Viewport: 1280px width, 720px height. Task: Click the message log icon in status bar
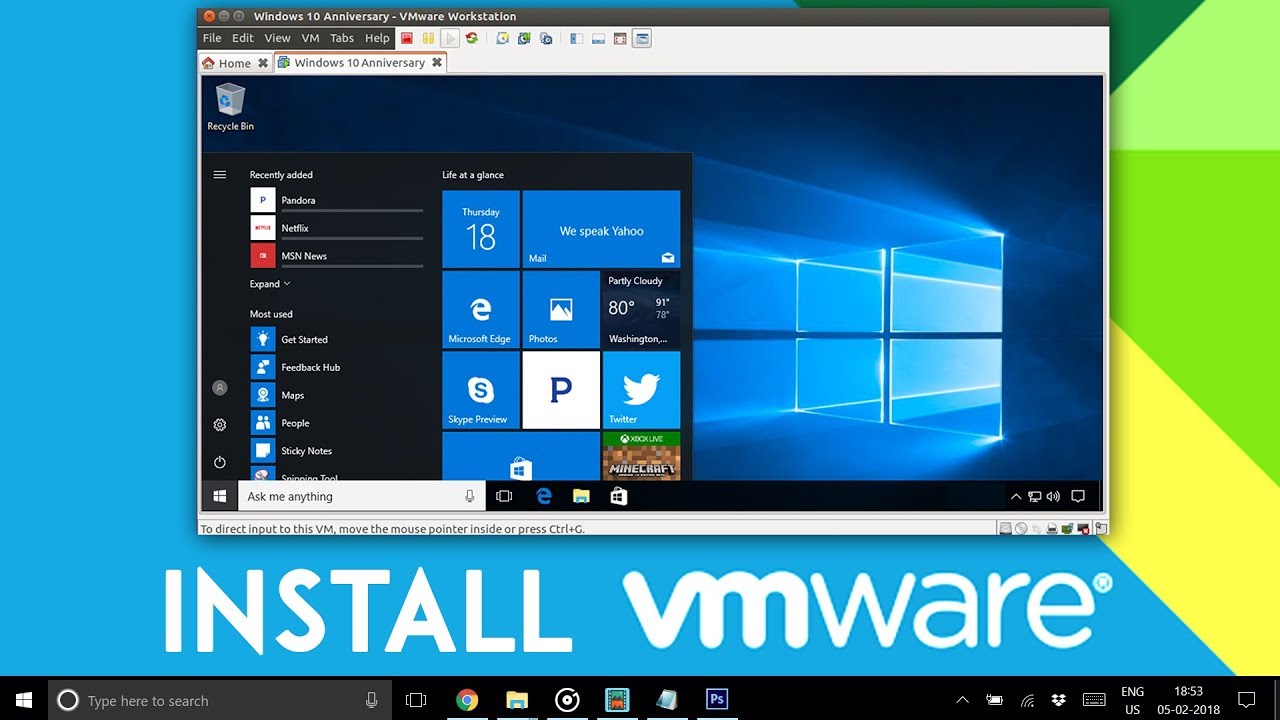(x=1101, y=528)
